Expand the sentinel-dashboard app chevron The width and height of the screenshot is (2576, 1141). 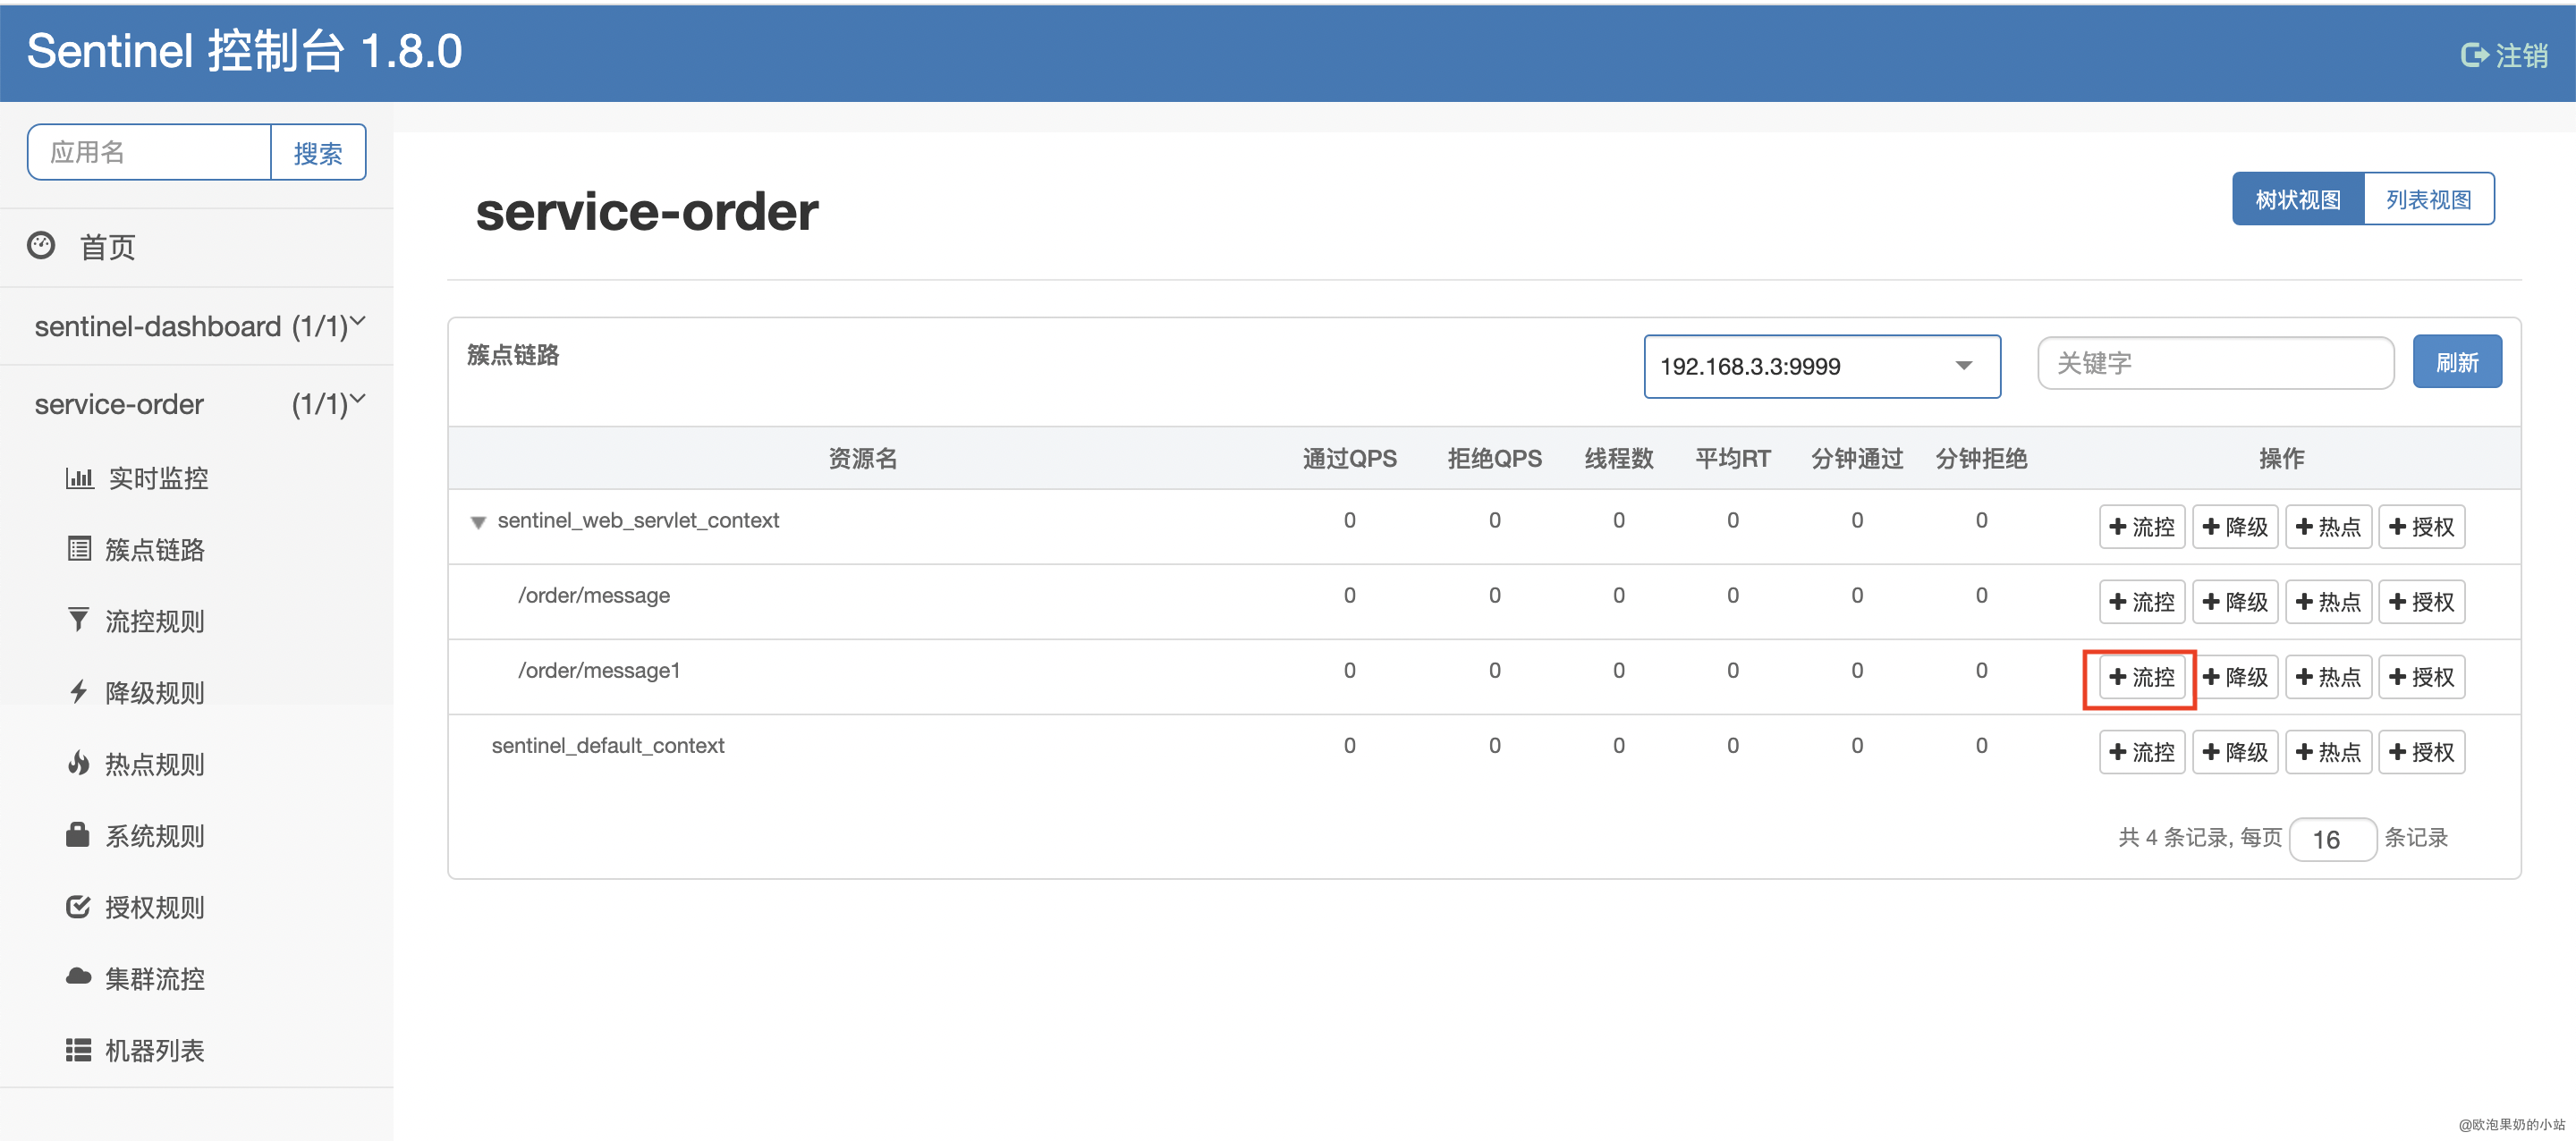pos(358,321)
